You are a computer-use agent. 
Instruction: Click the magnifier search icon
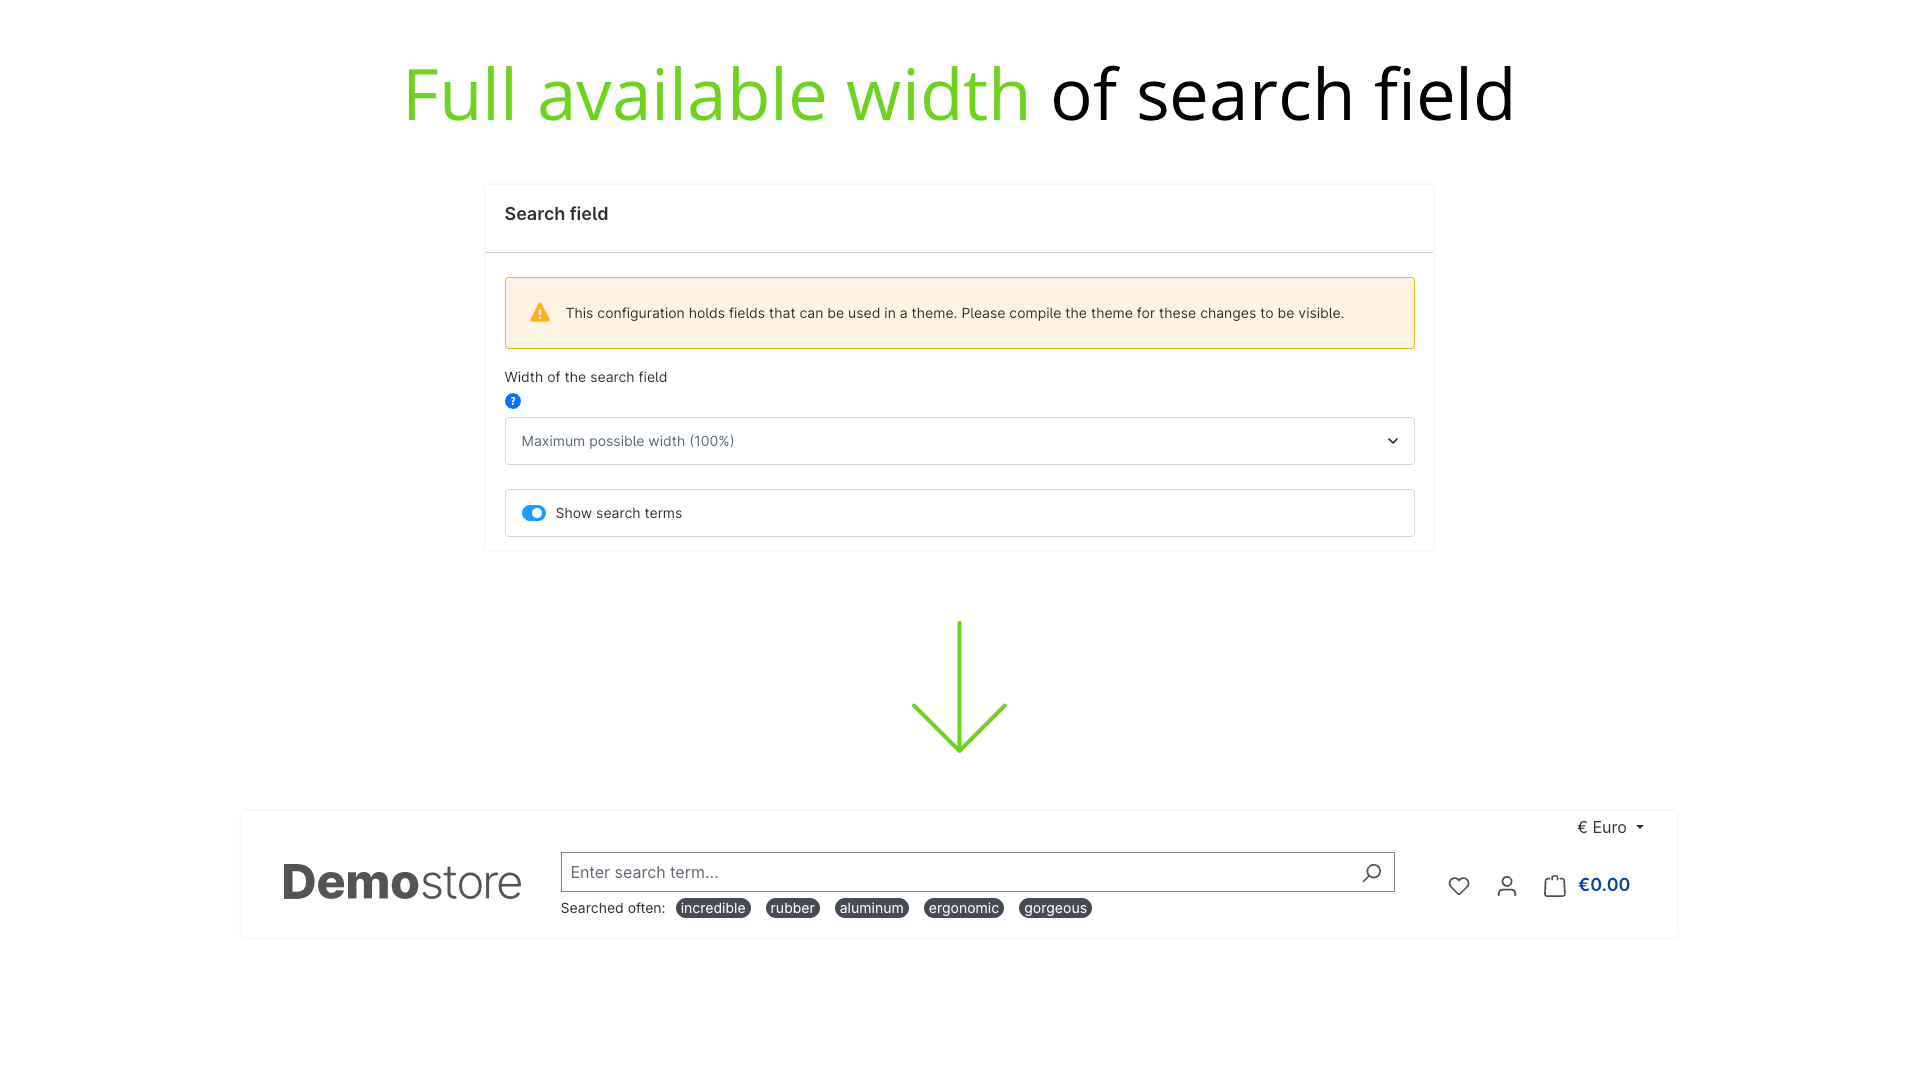1371,872
